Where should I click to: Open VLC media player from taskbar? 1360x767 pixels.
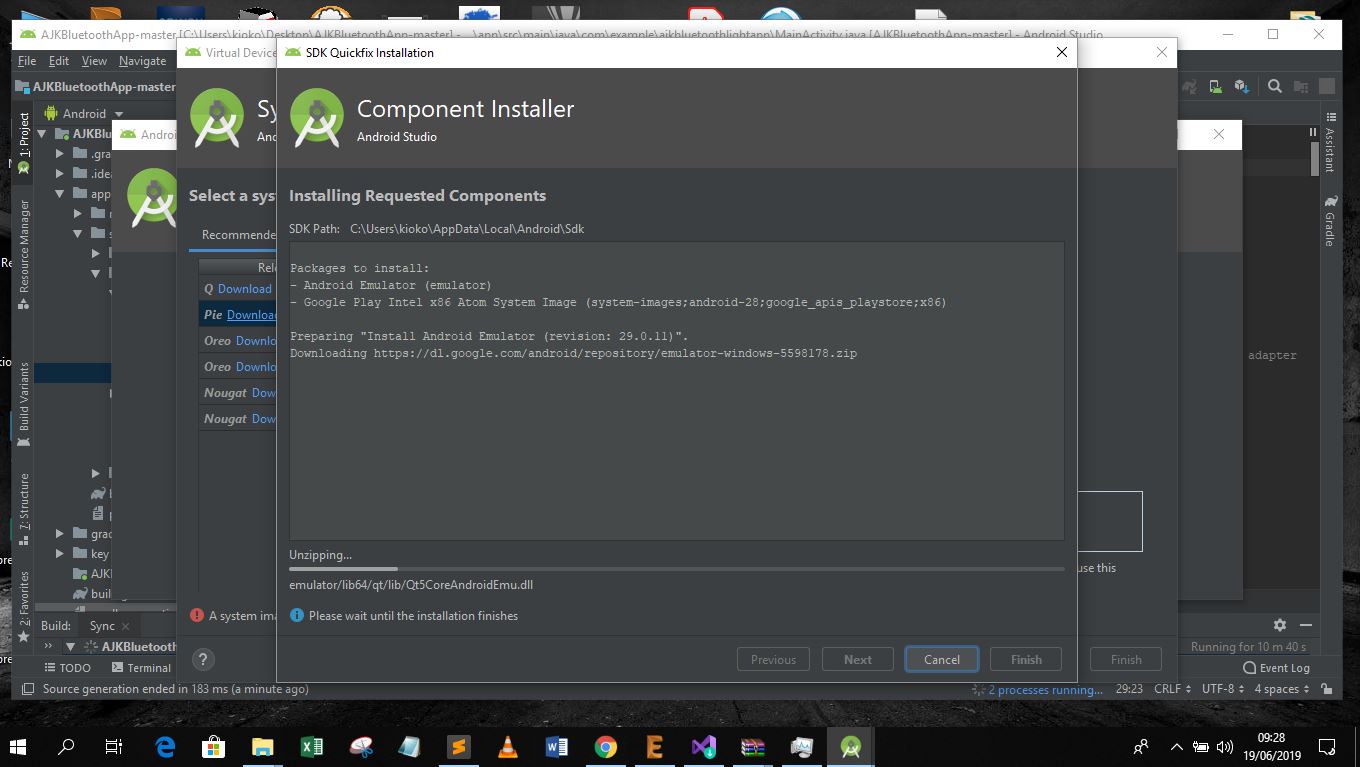[x=508, y=746]
